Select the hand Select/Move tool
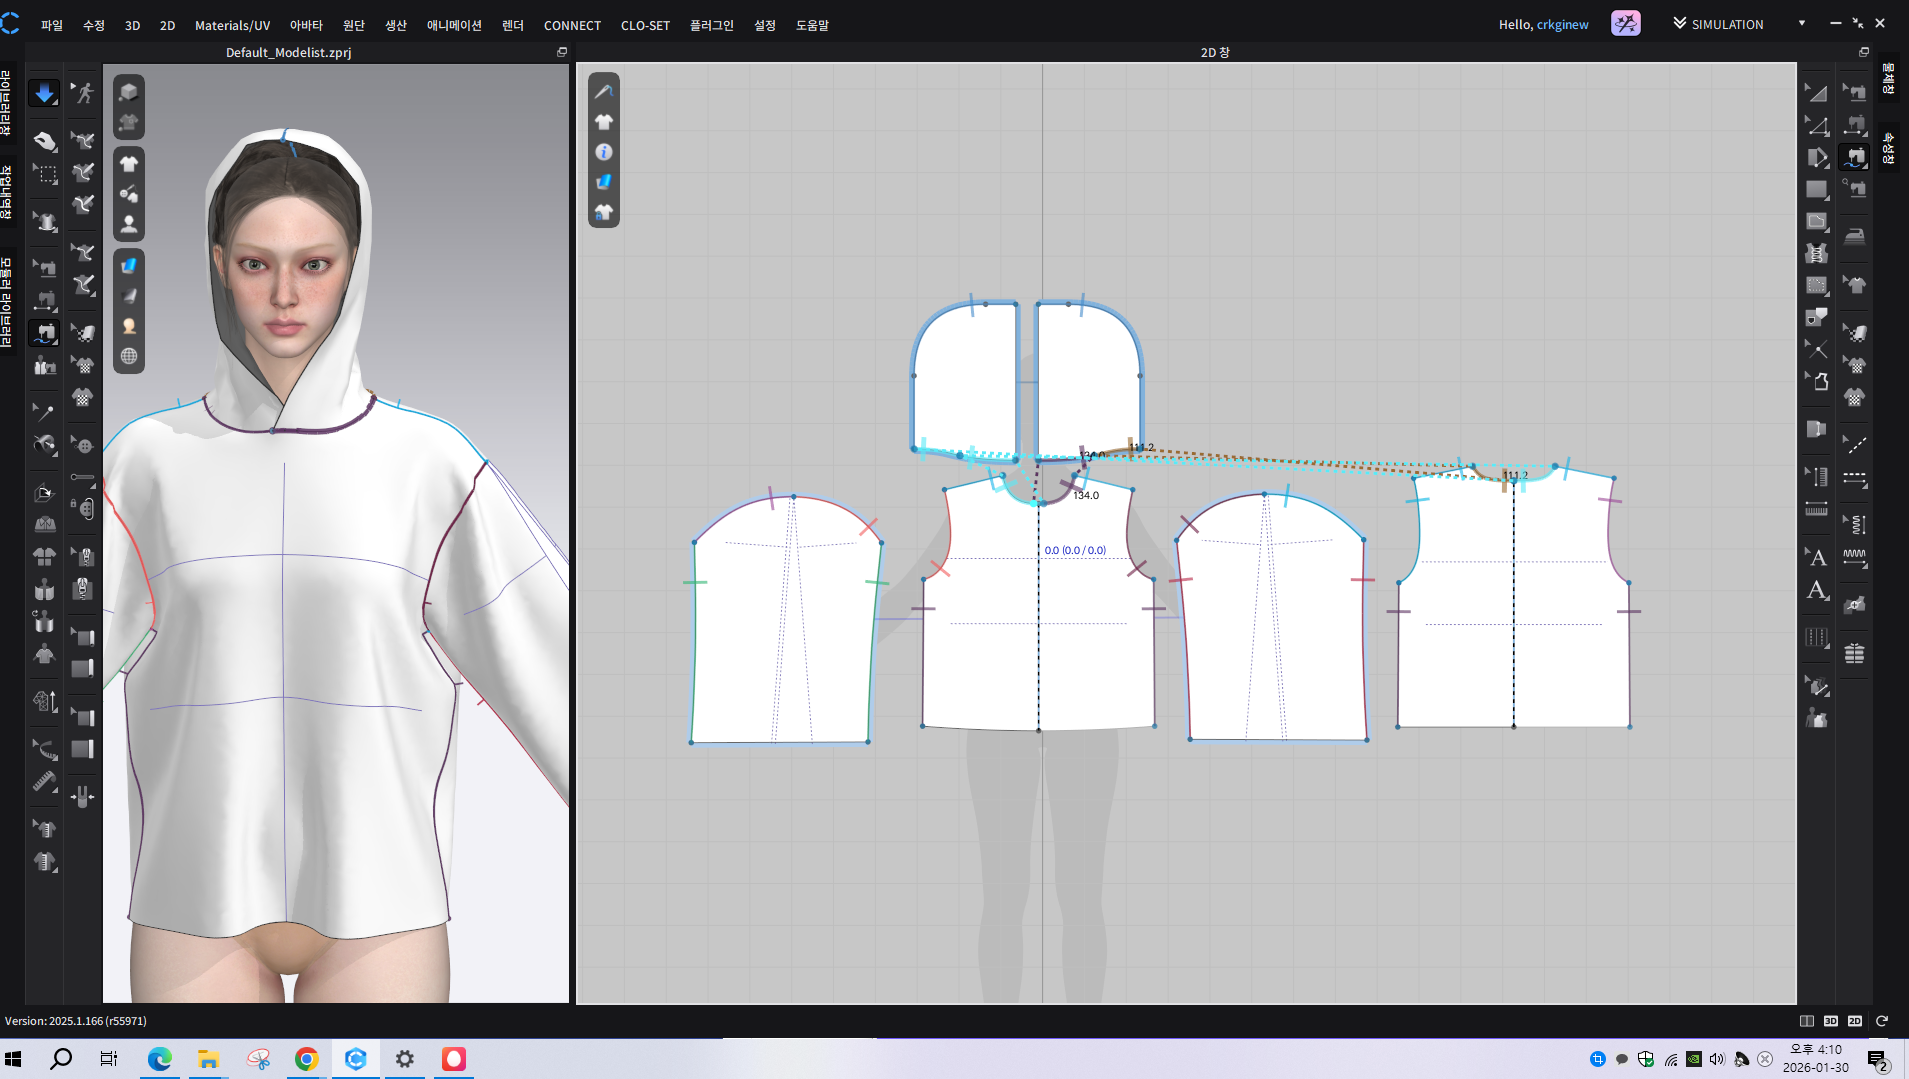This screenshot has height=1079, width=1909. (44, 141)
